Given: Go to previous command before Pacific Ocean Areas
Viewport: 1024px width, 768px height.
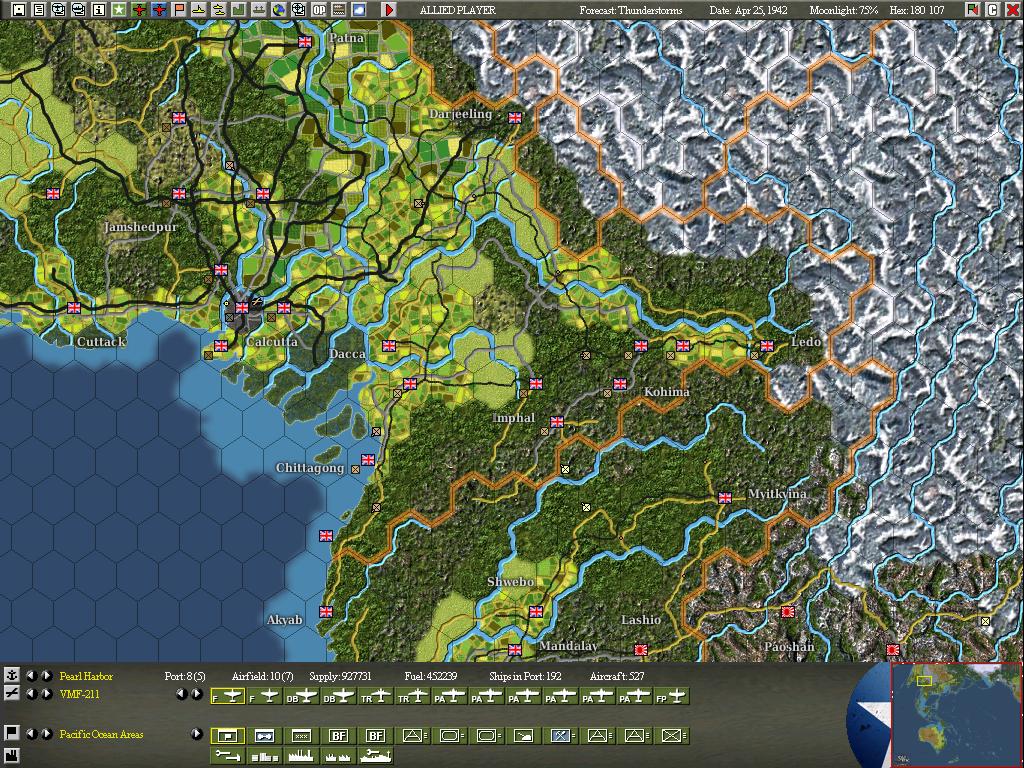Looking at the screenshot, I should [31, 733].
